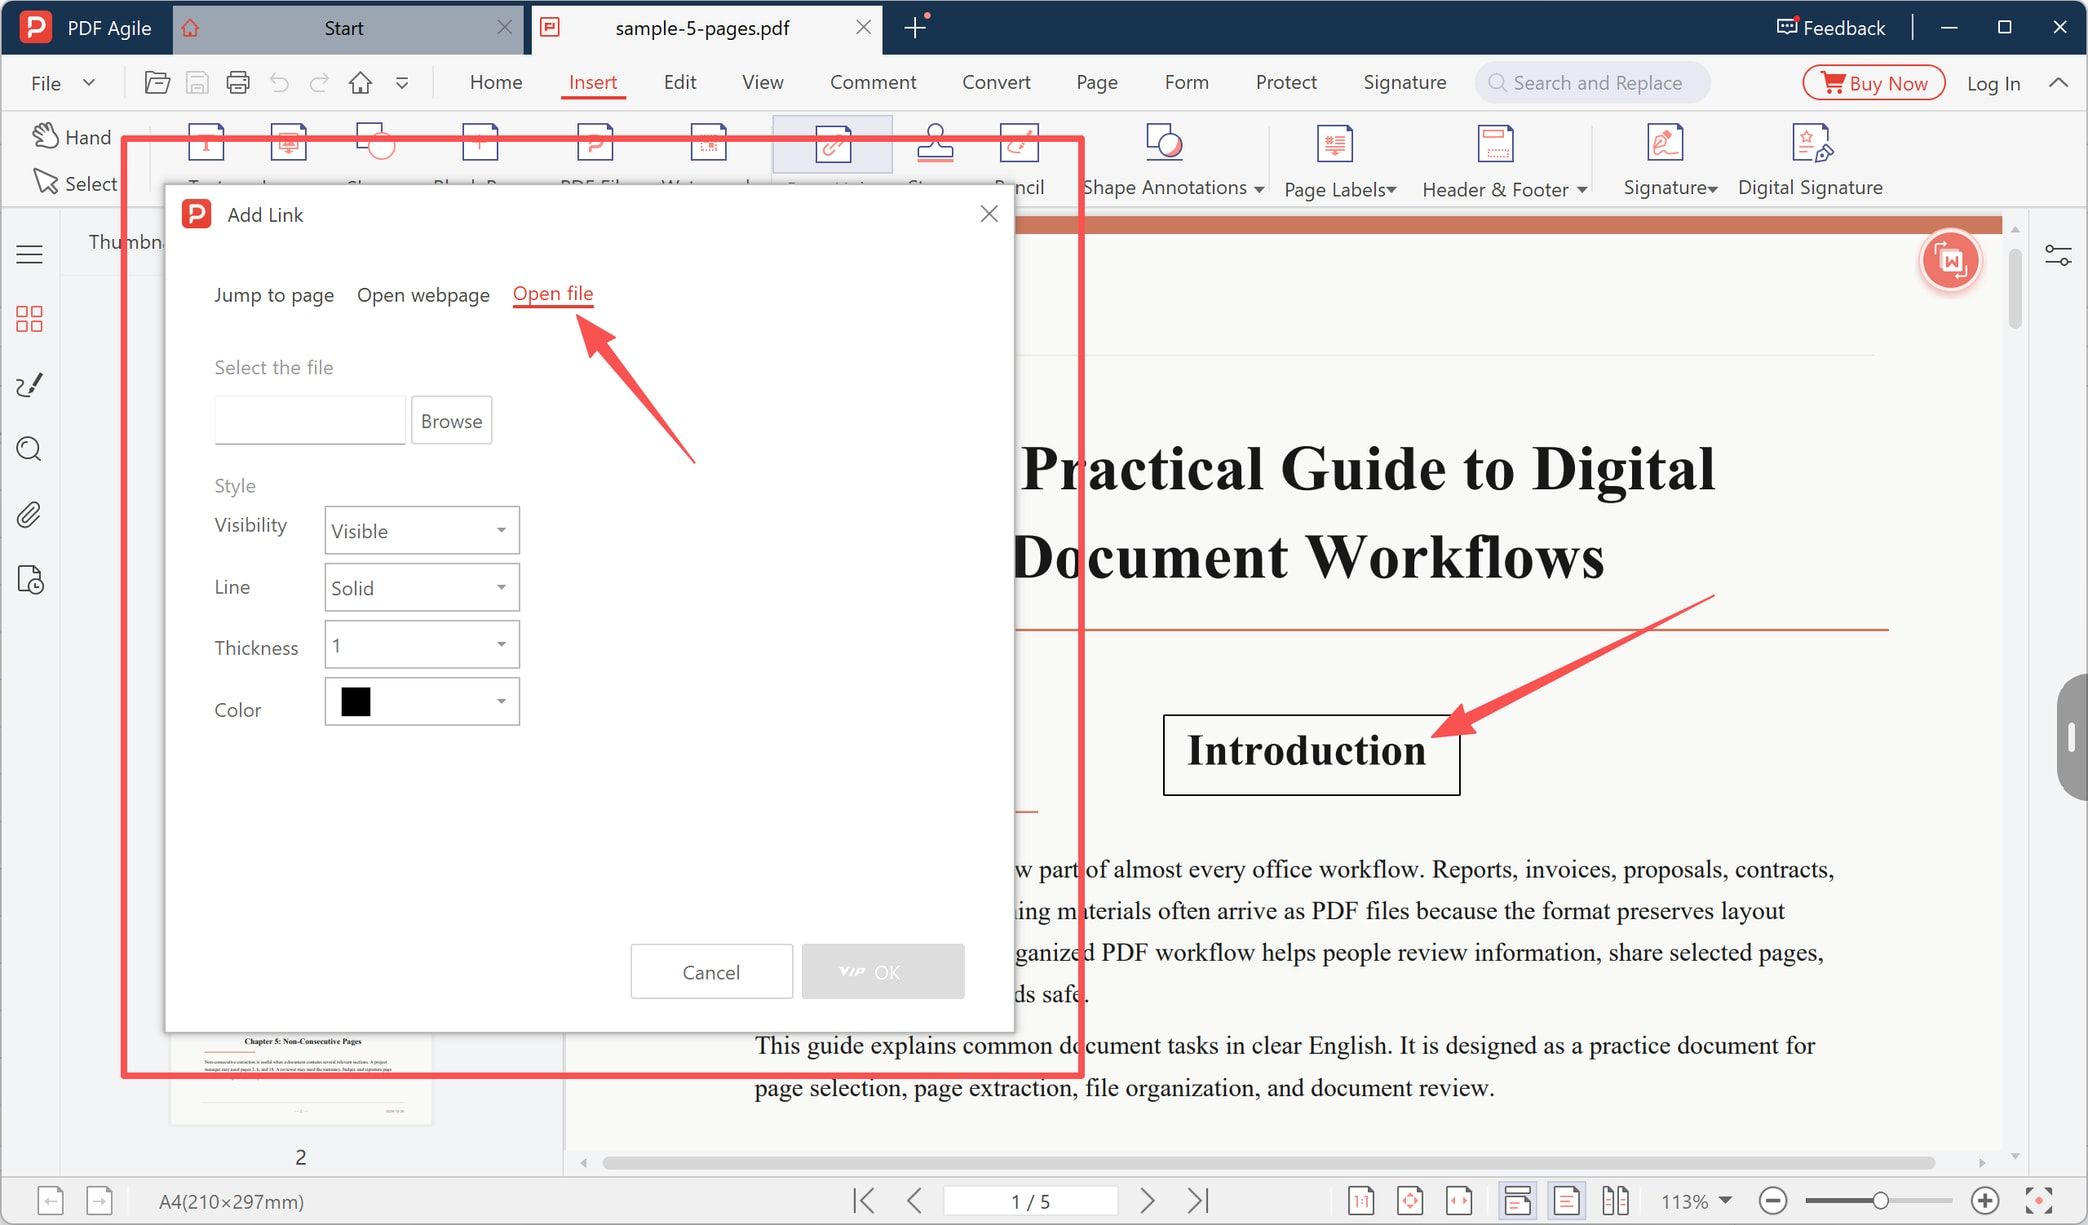Expand the zoom percentage dropdown
This screenshot has width=2088, height=1225.
click(x=1725, y=1201)
